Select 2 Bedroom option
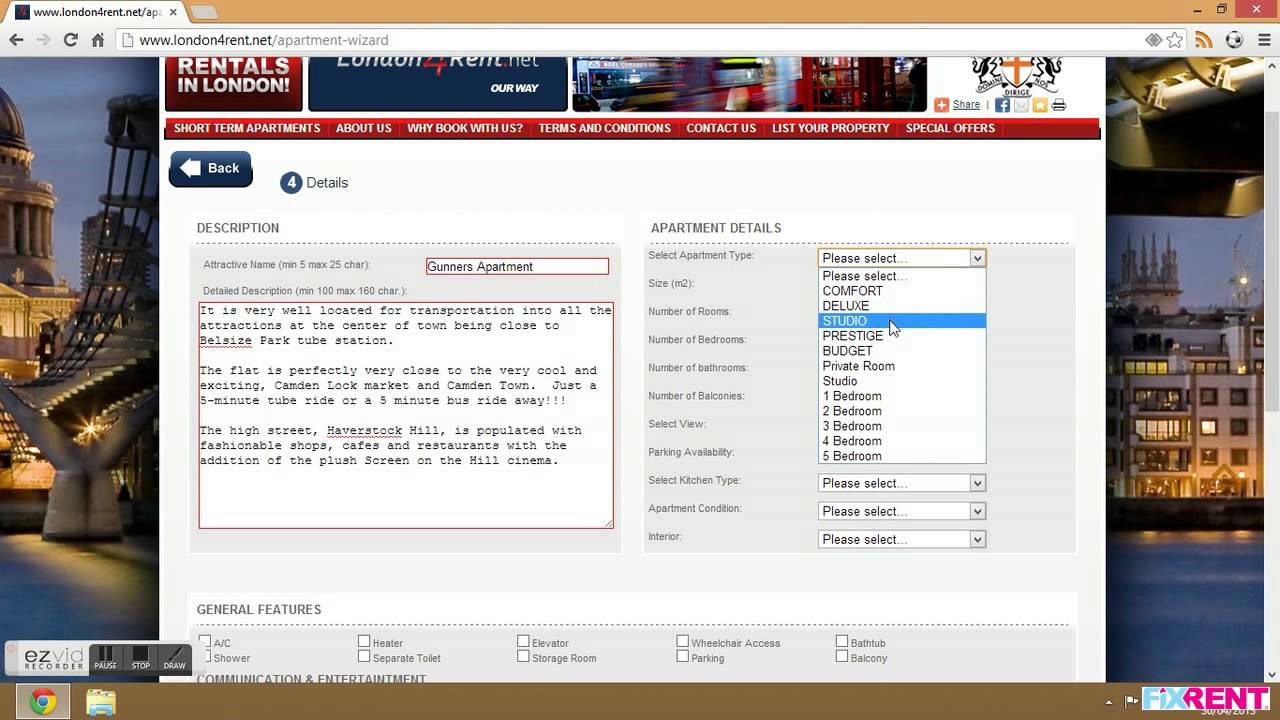 [902, 411]
